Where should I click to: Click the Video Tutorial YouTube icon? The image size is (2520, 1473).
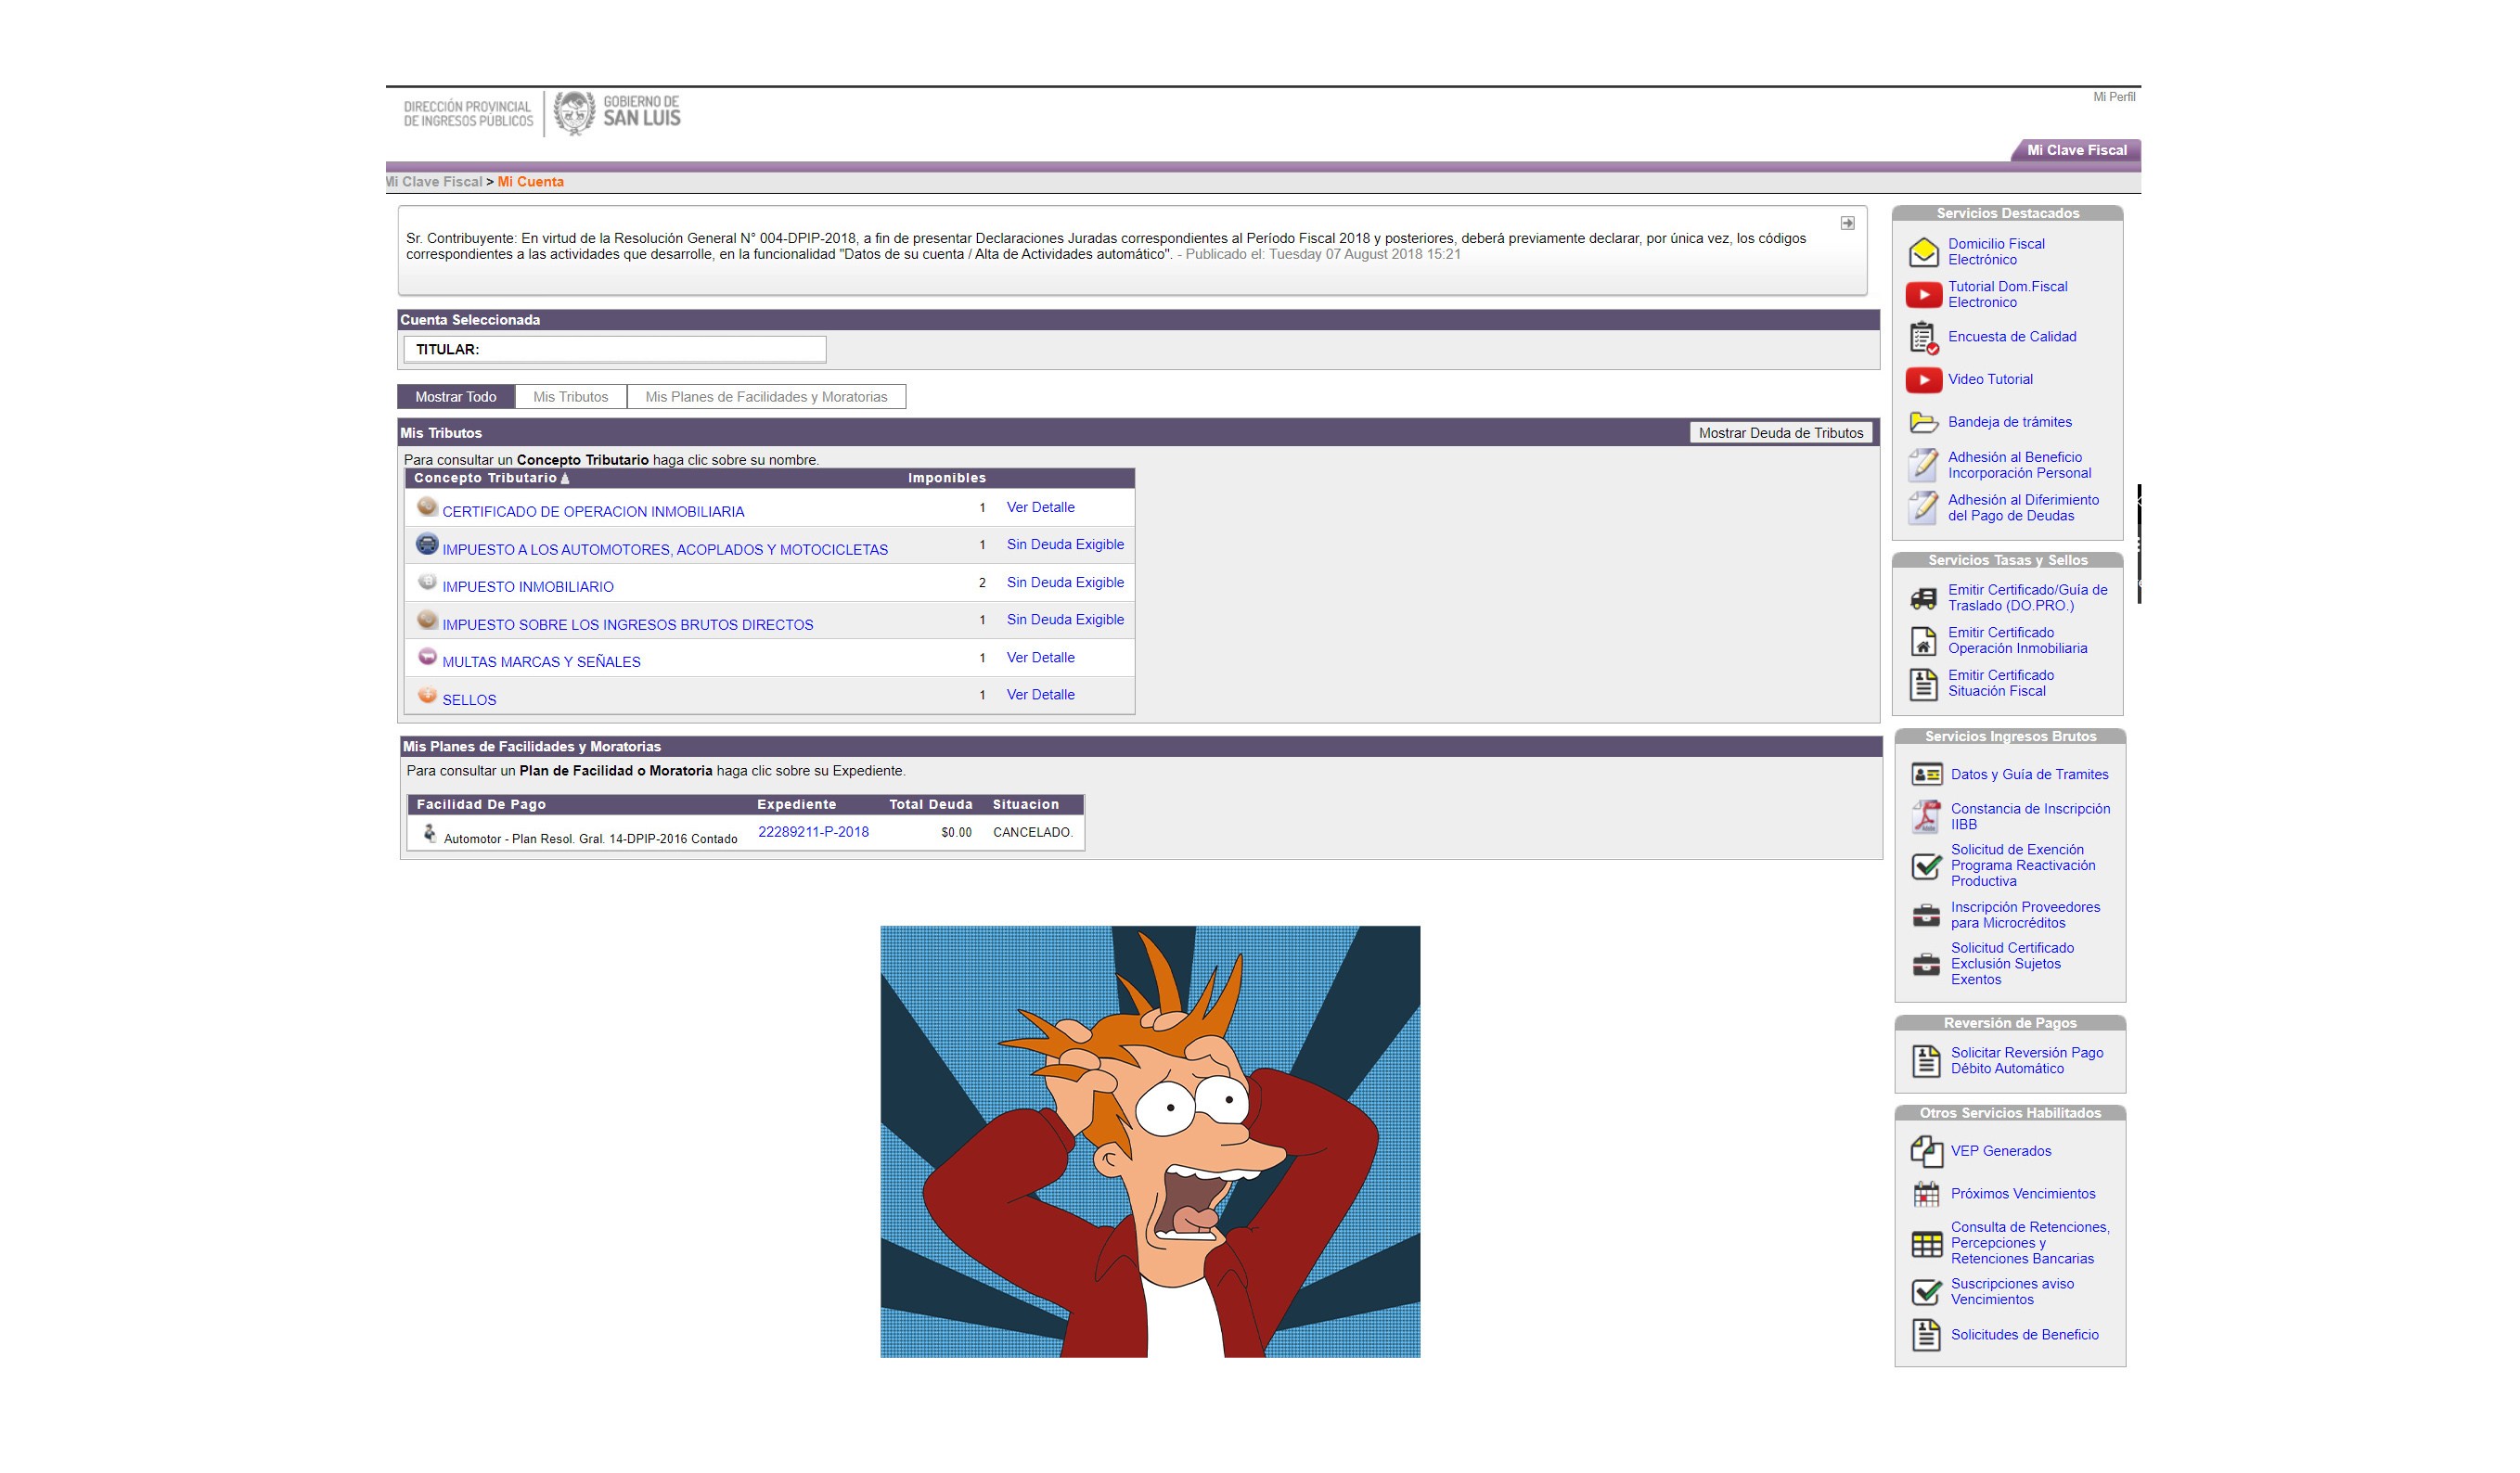click(1923, 380)
